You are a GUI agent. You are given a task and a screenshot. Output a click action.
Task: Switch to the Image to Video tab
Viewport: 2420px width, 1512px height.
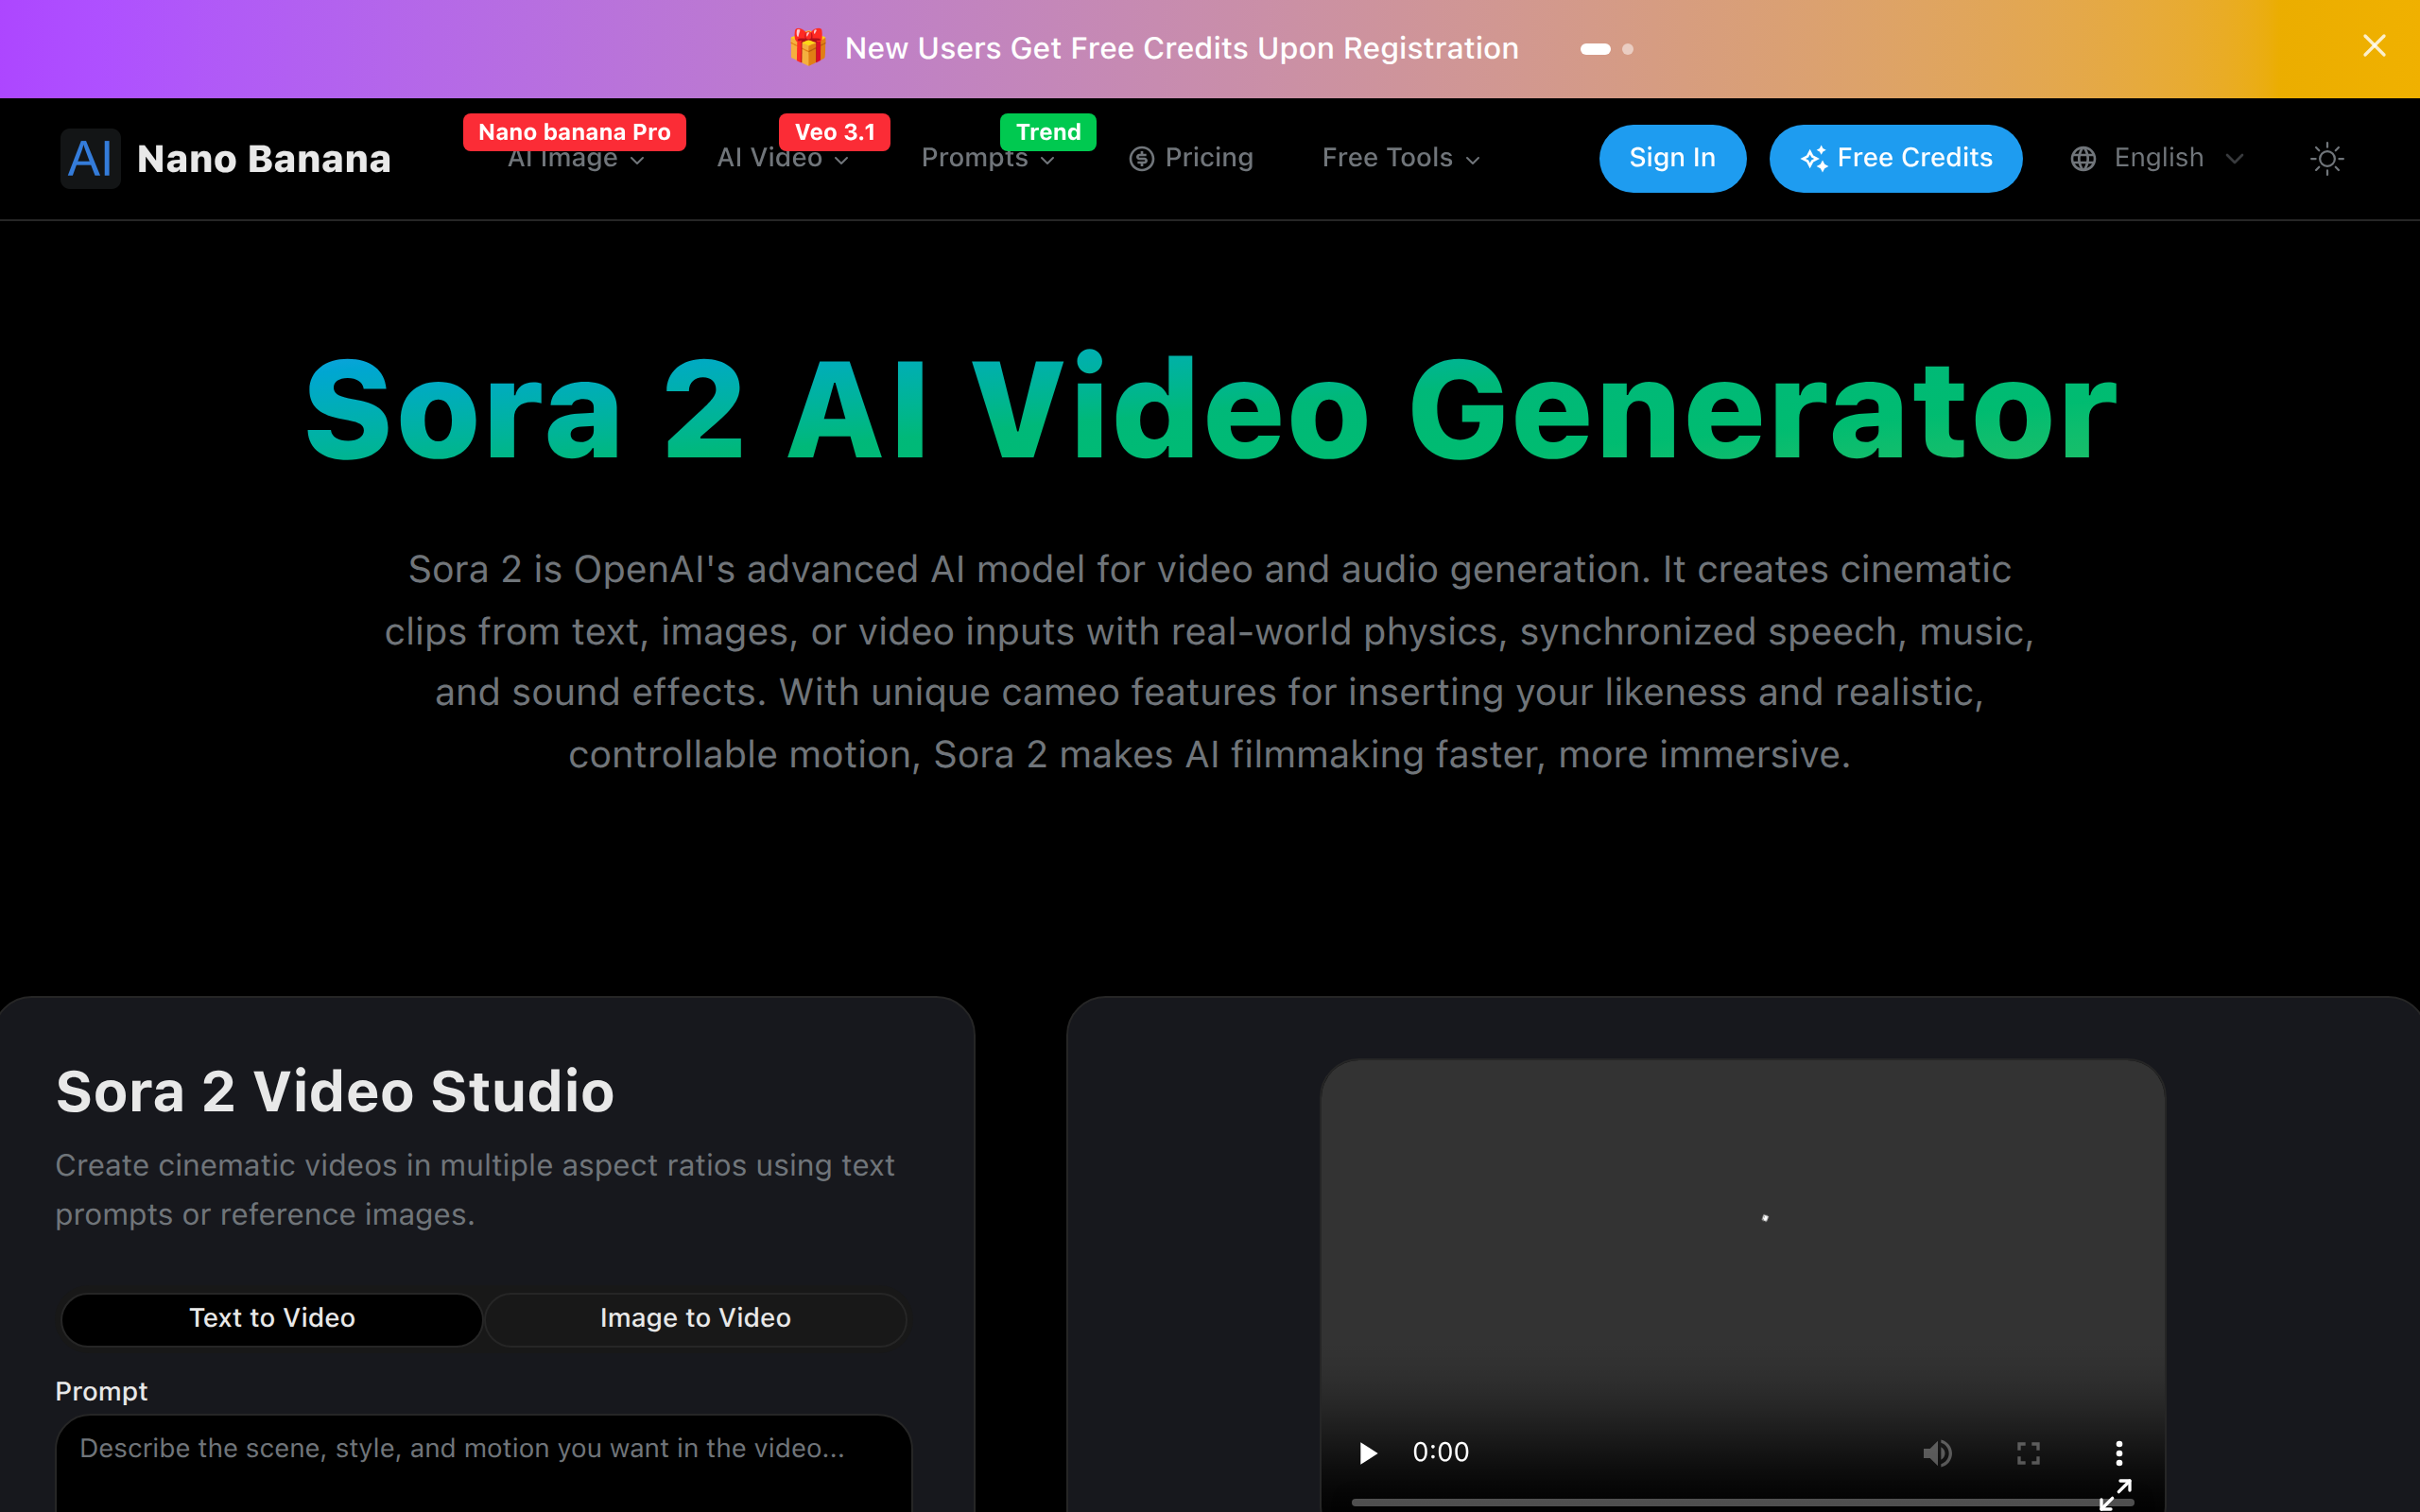click(695, 1318)
